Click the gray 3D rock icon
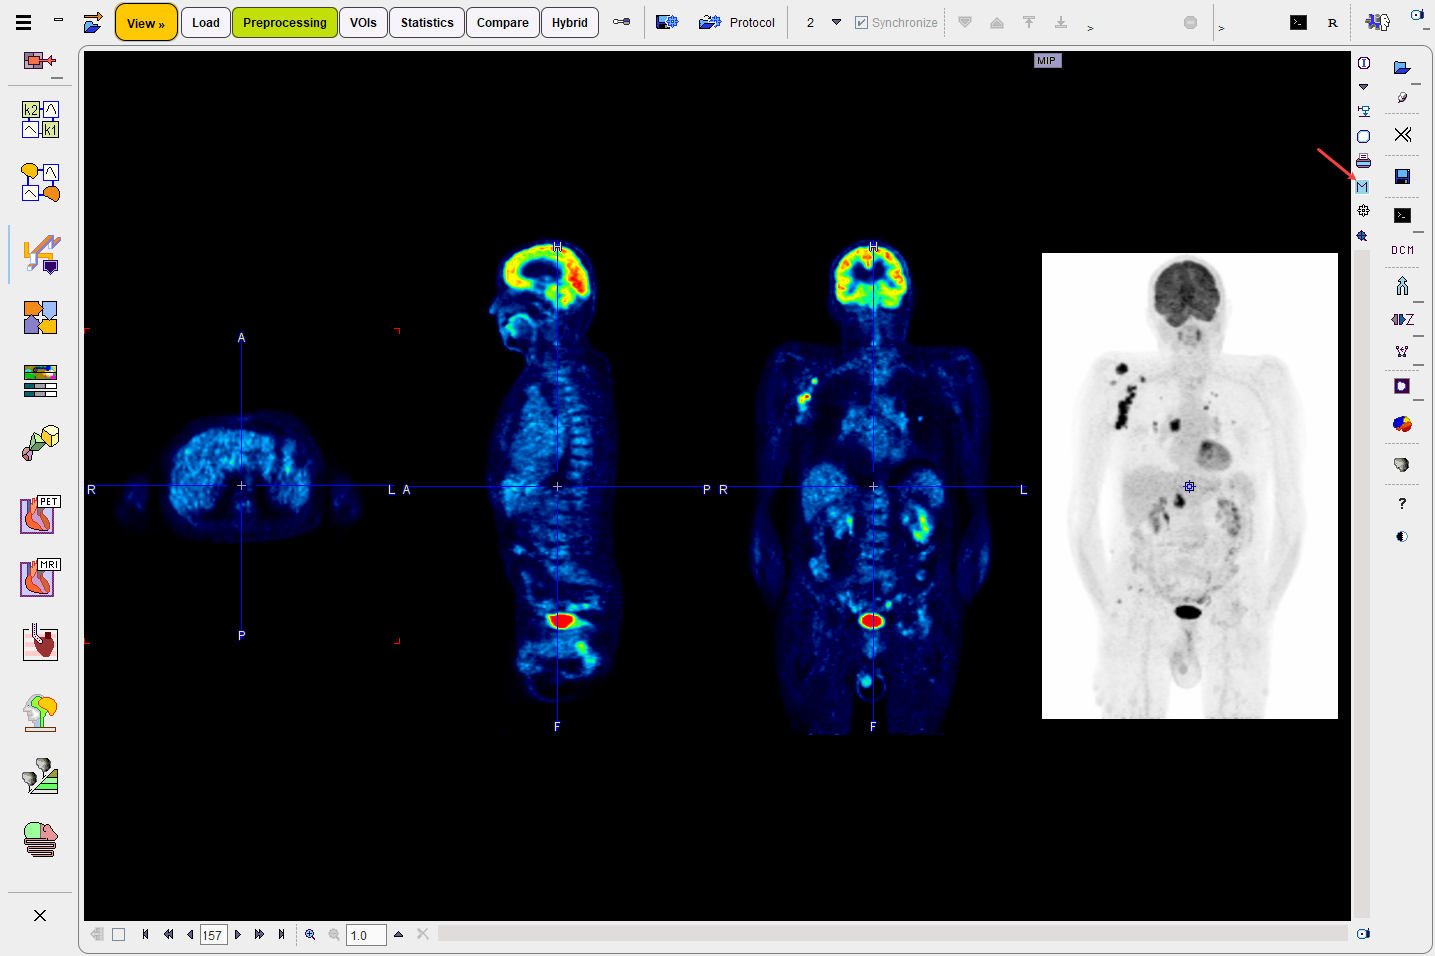Image resolution: width=1435 pixels, height=956 pixels. [x=1402, y=464]
